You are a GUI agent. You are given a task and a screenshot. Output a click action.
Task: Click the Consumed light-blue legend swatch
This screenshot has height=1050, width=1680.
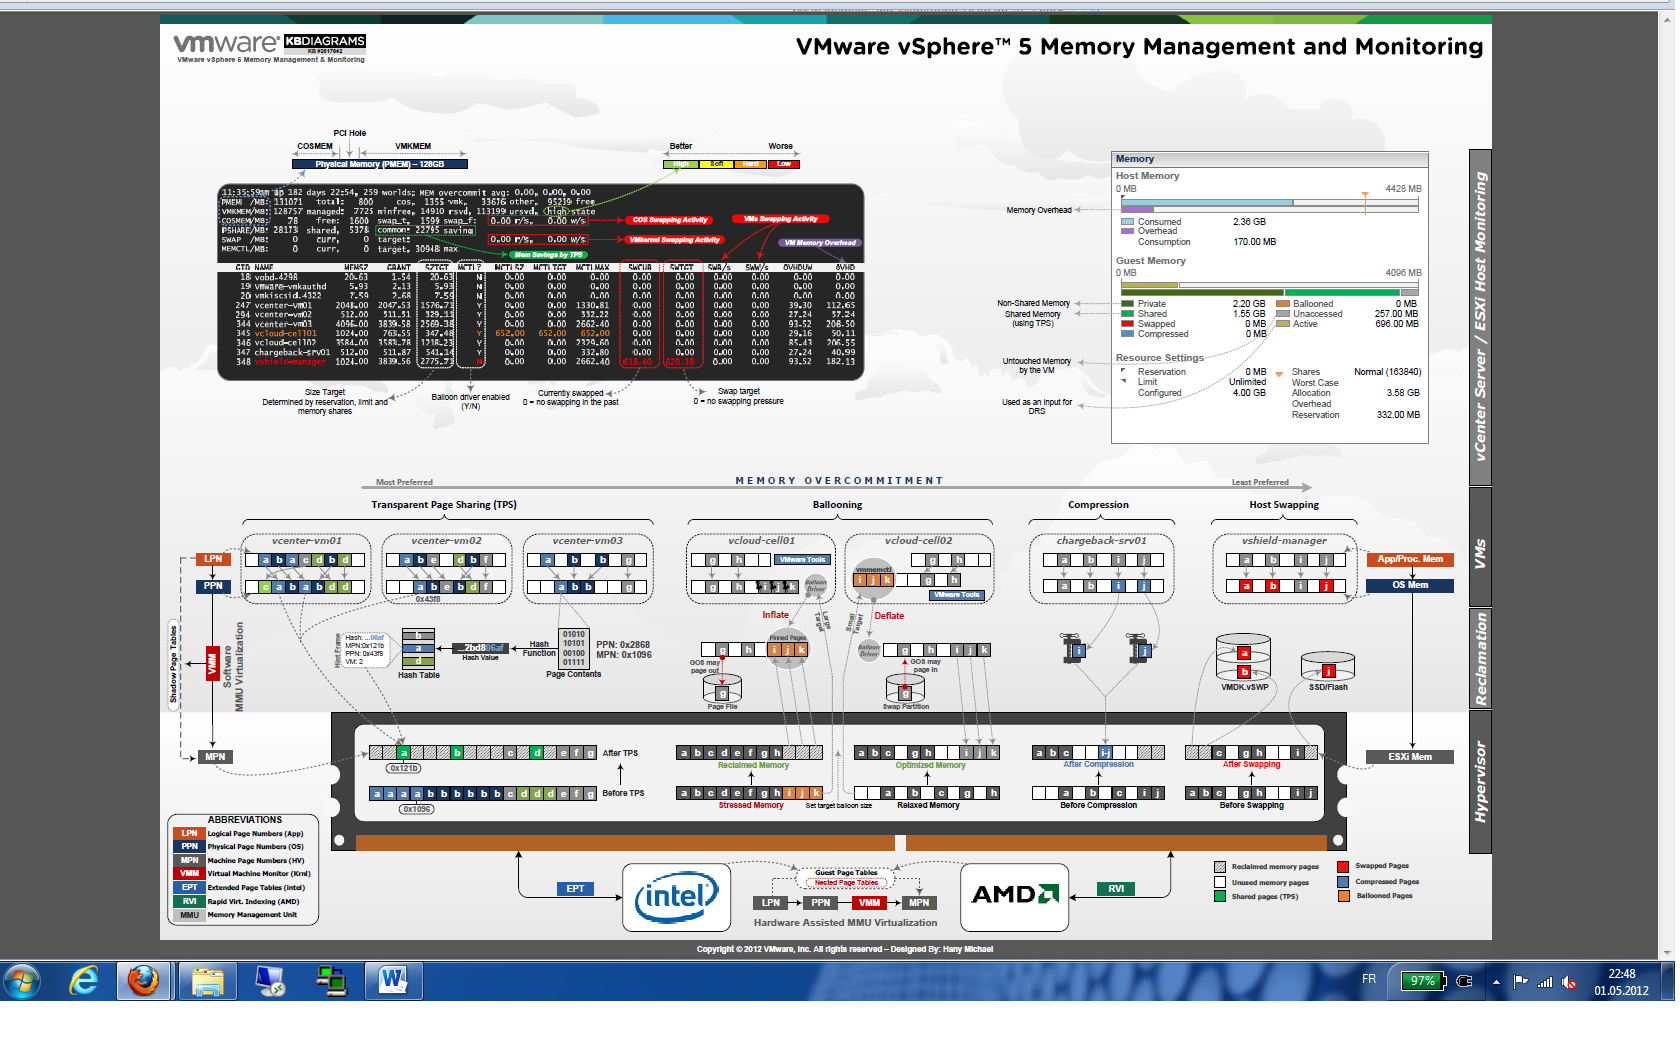tap(1127, 222)
